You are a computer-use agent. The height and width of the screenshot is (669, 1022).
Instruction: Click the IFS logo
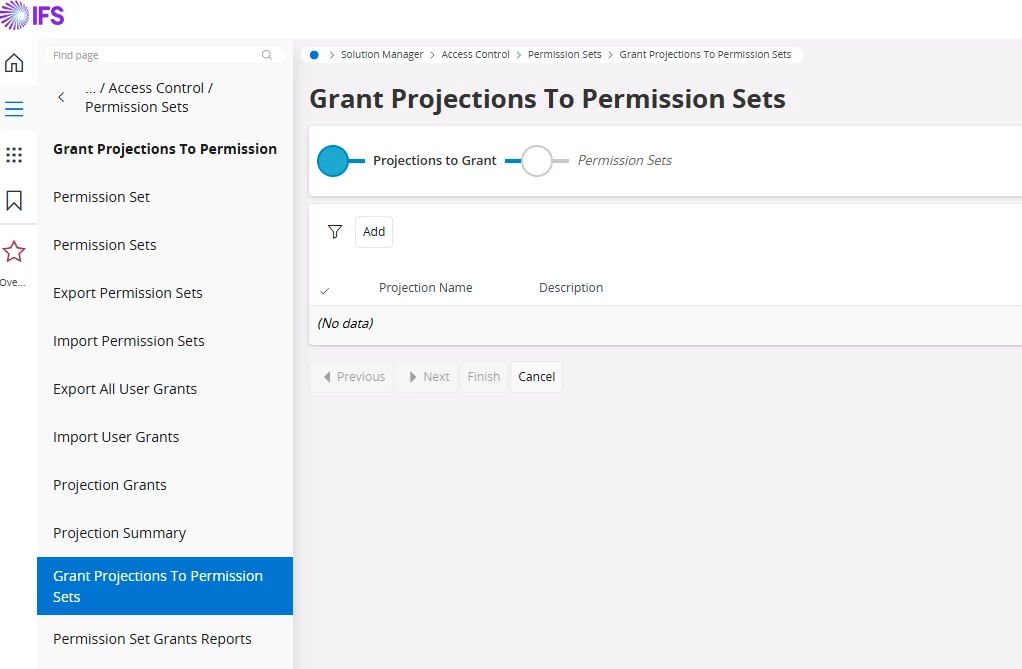click(x=32, y=15)
